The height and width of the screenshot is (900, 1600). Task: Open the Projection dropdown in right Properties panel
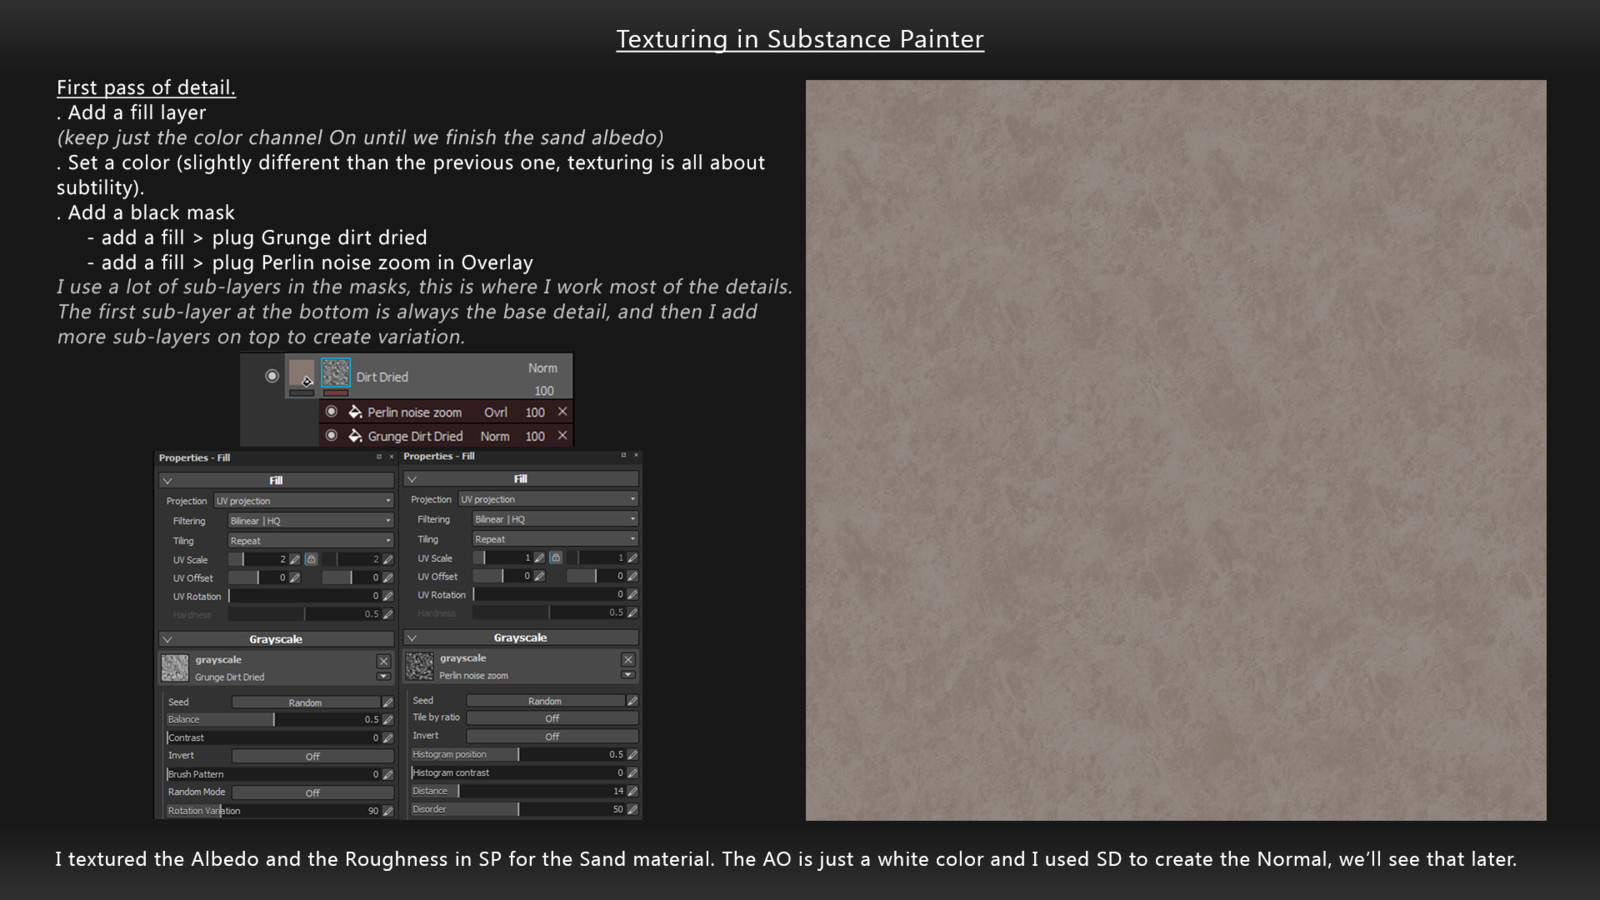(x=548, y=499)
